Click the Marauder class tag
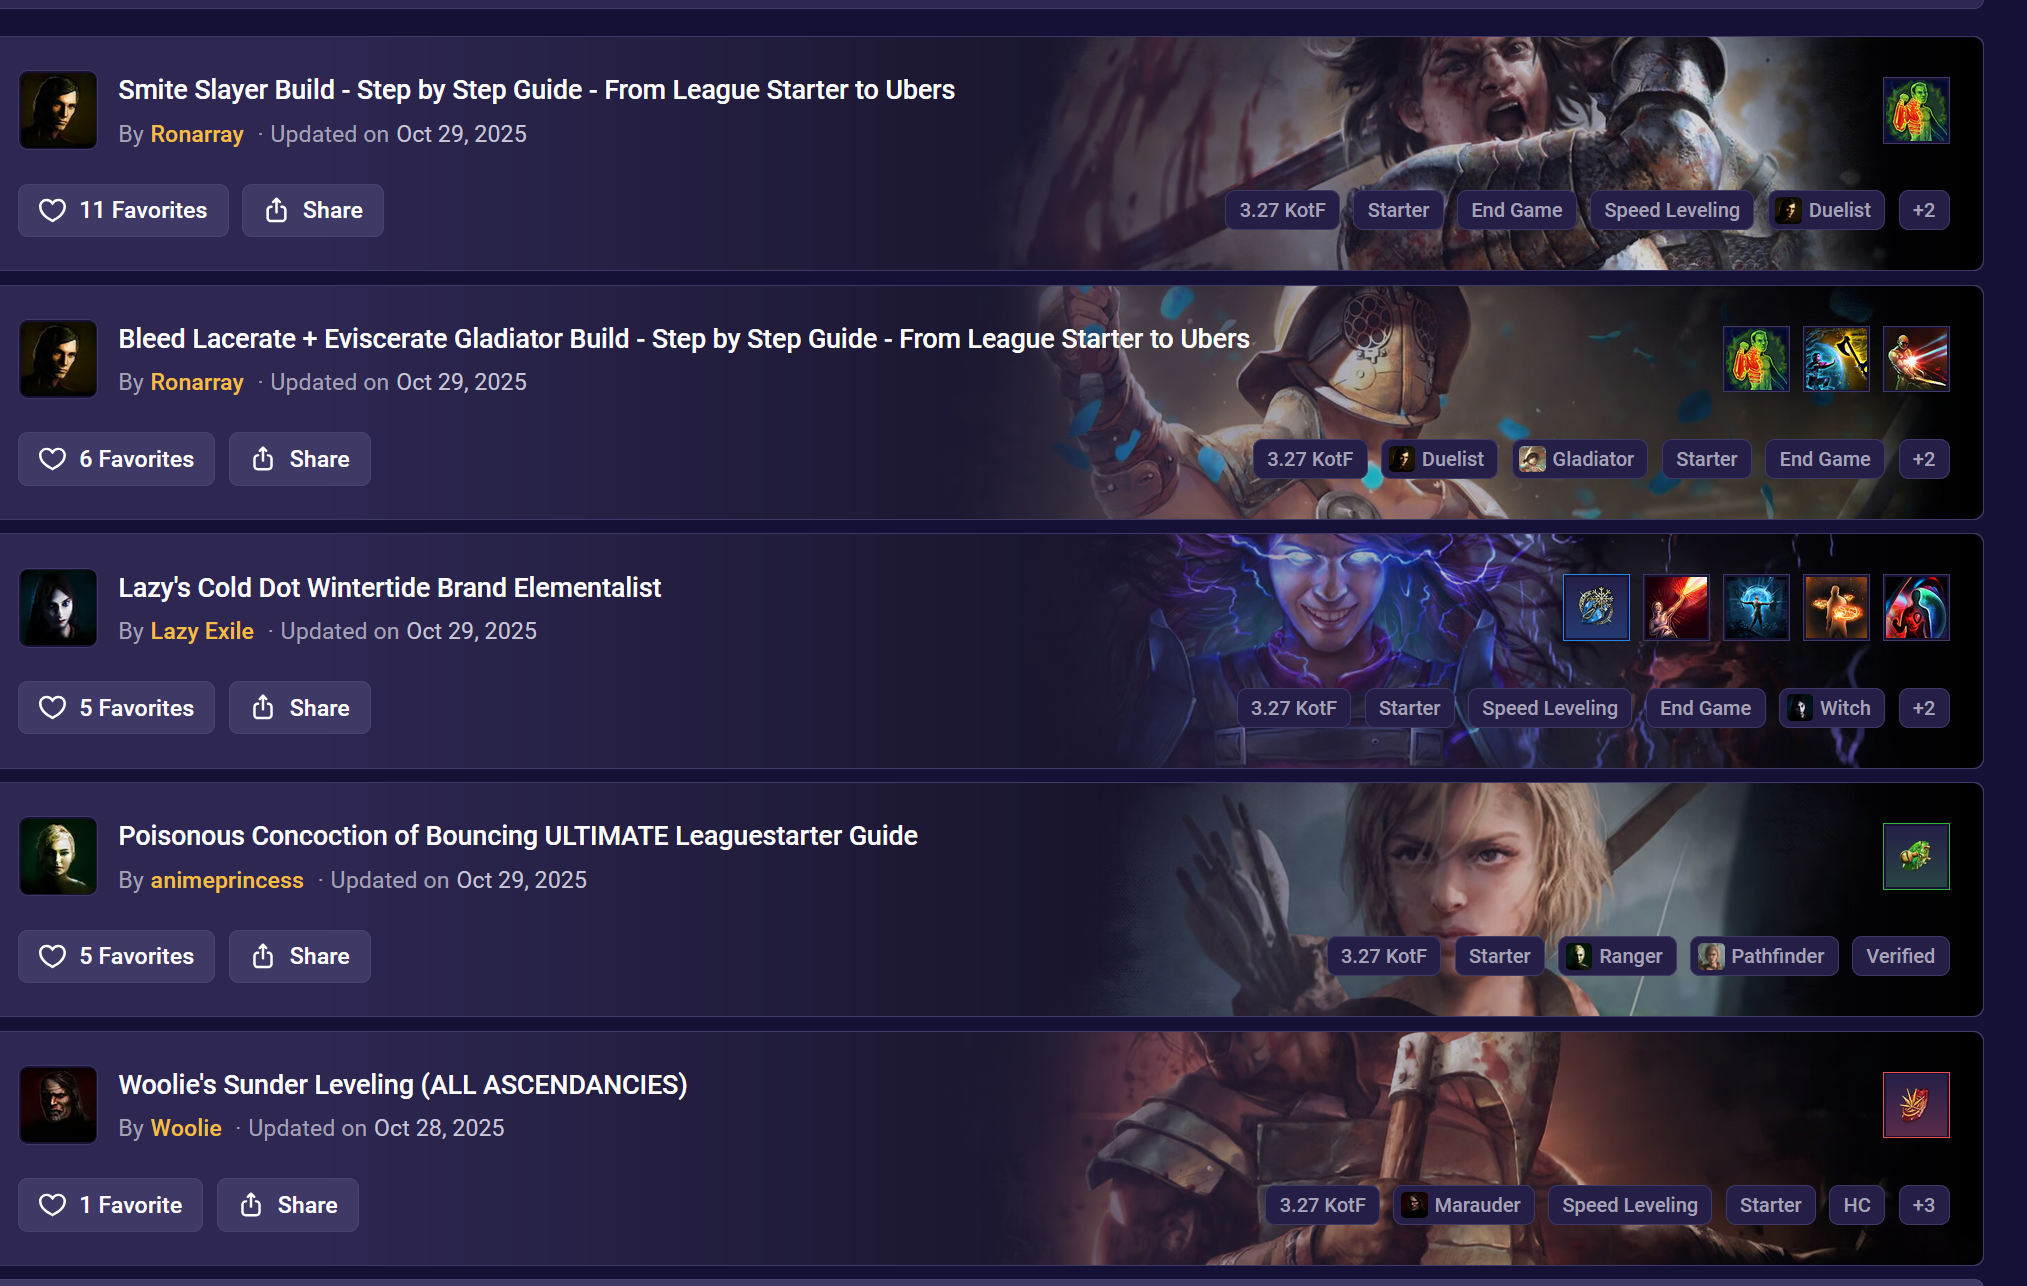 pyautogui.click(x=1462, y=1205)
